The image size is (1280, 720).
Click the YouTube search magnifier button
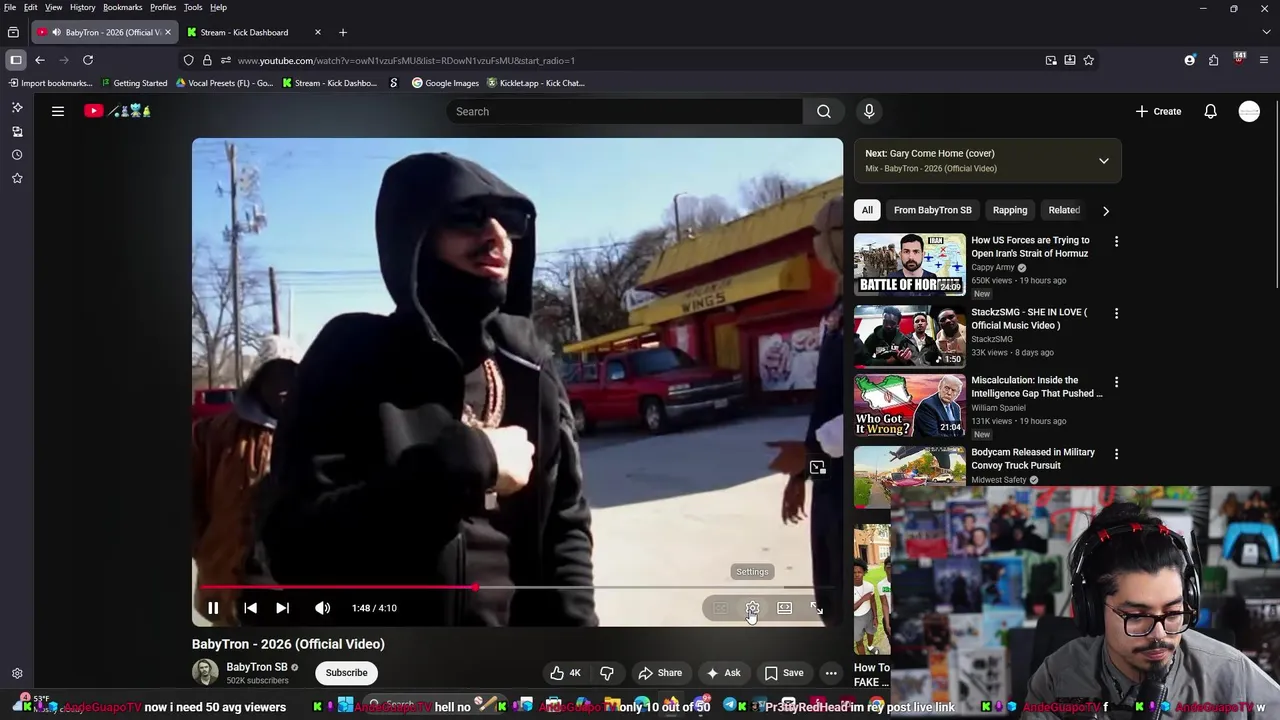tap(824, 111)
